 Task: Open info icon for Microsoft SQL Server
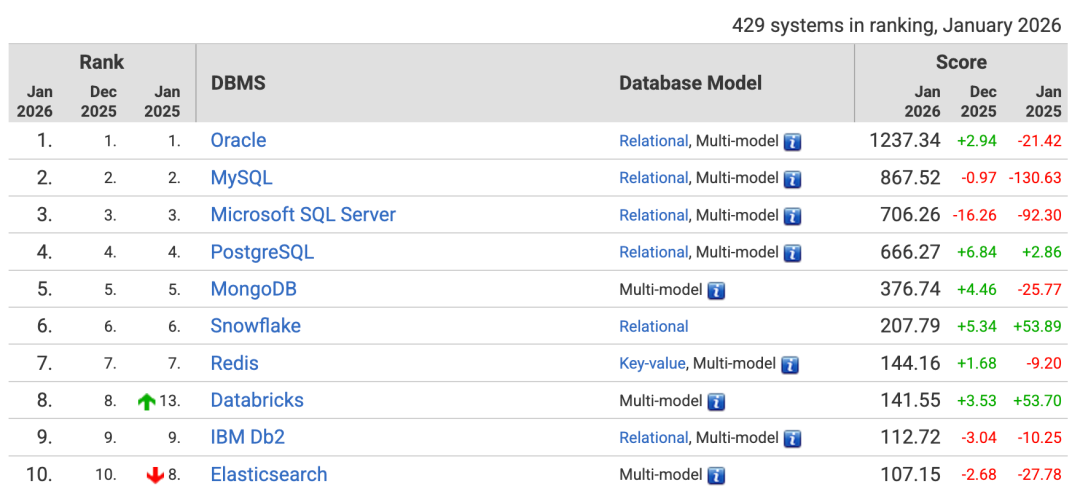[792, 216]
